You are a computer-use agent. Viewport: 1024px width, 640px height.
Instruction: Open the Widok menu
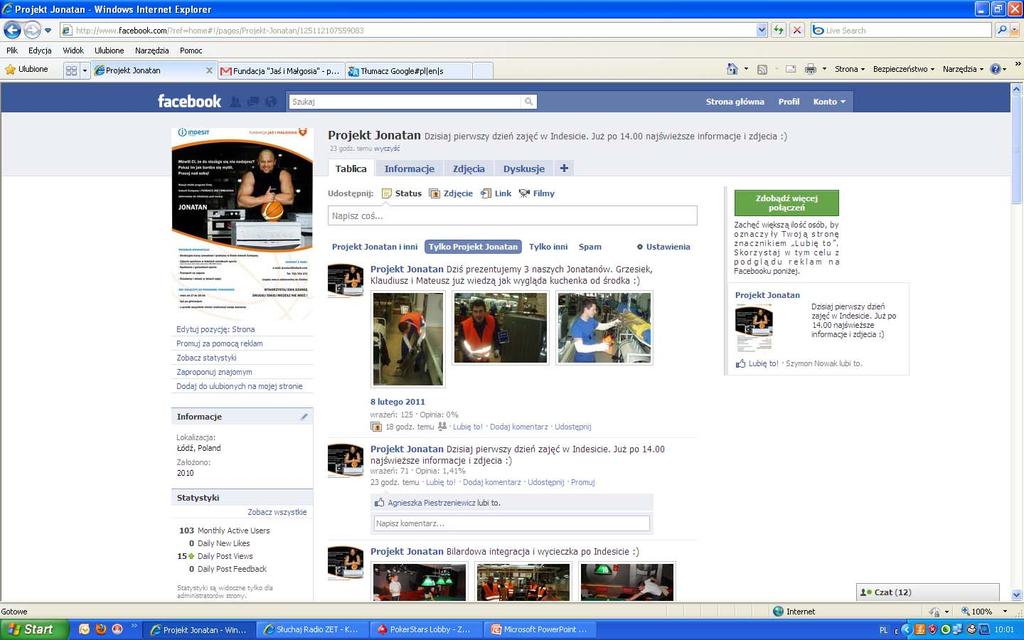click(73, 50)
